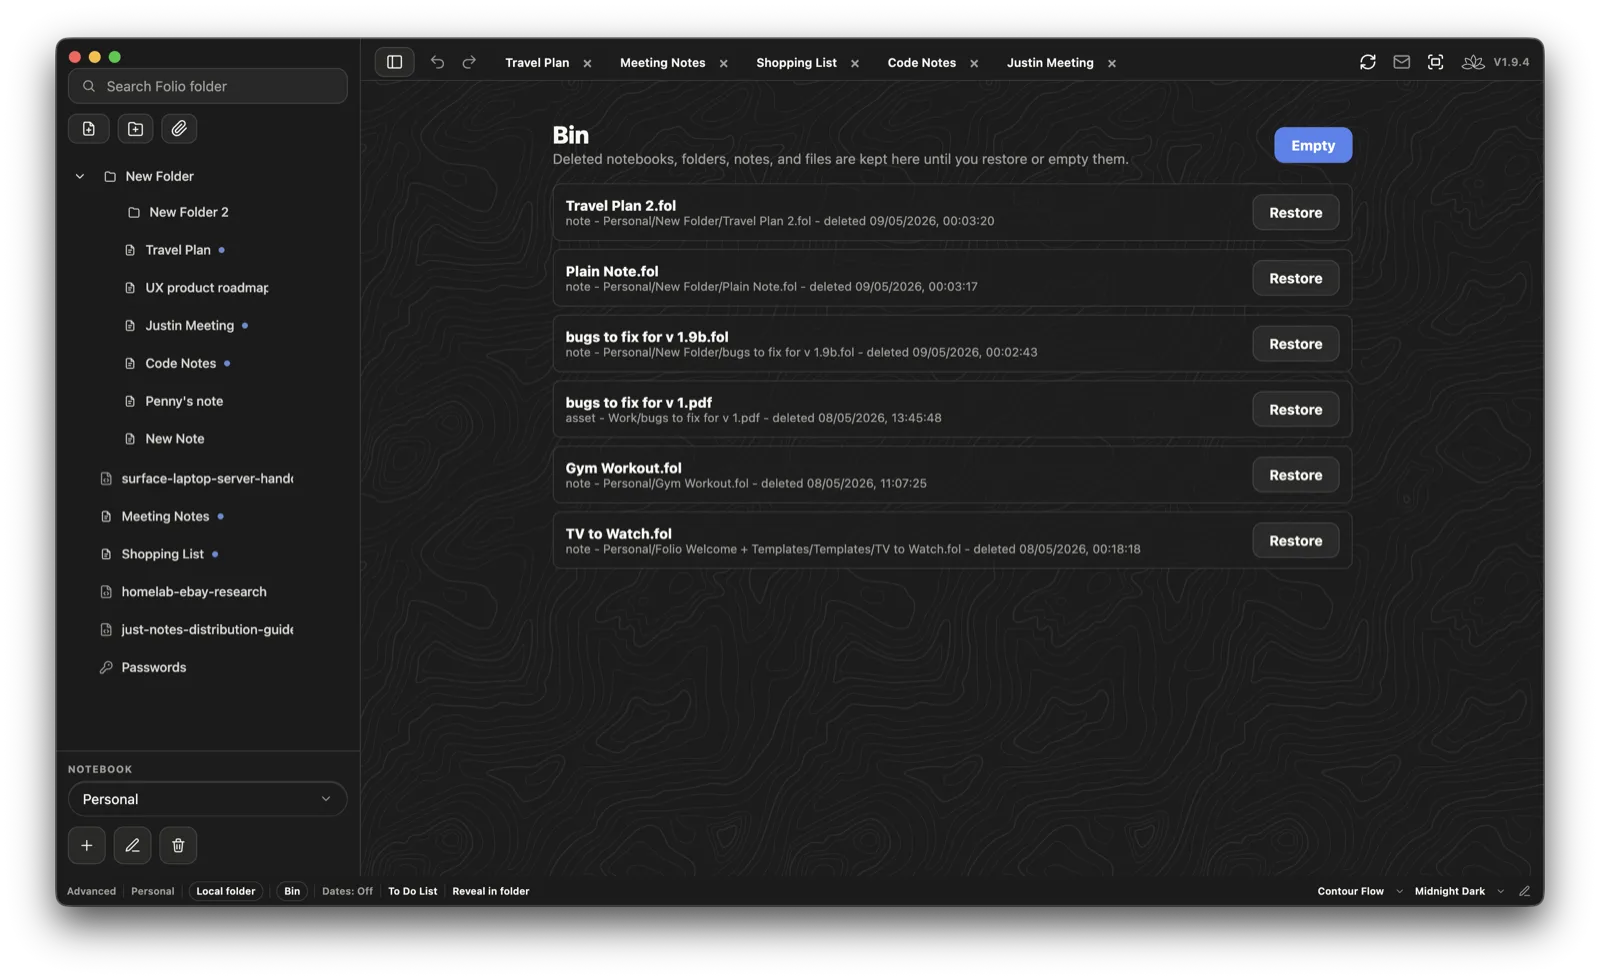
Task: Create a new folder with the folder-plus icon
Action: coord(135,128)
